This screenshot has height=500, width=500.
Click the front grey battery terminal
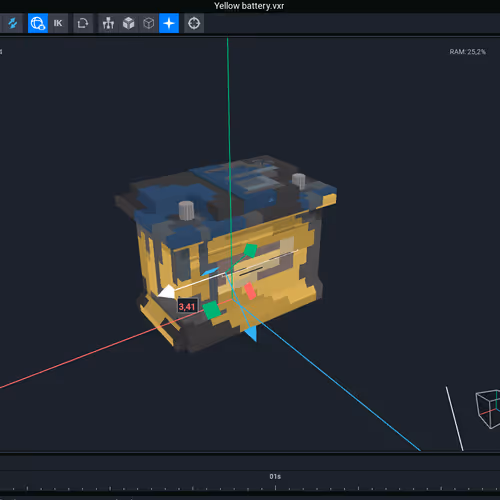click(x=186, y=211)
